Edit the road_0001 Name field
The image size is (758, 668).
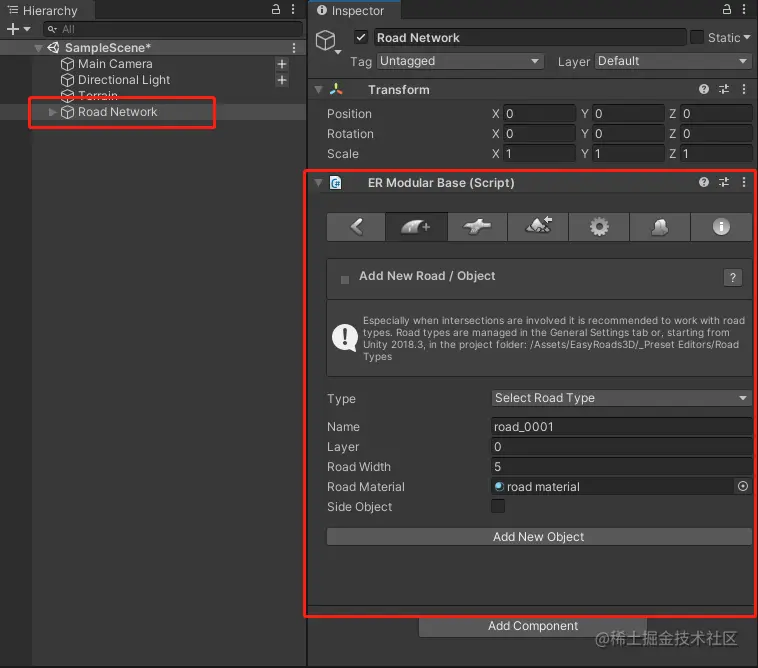[621, 426]
